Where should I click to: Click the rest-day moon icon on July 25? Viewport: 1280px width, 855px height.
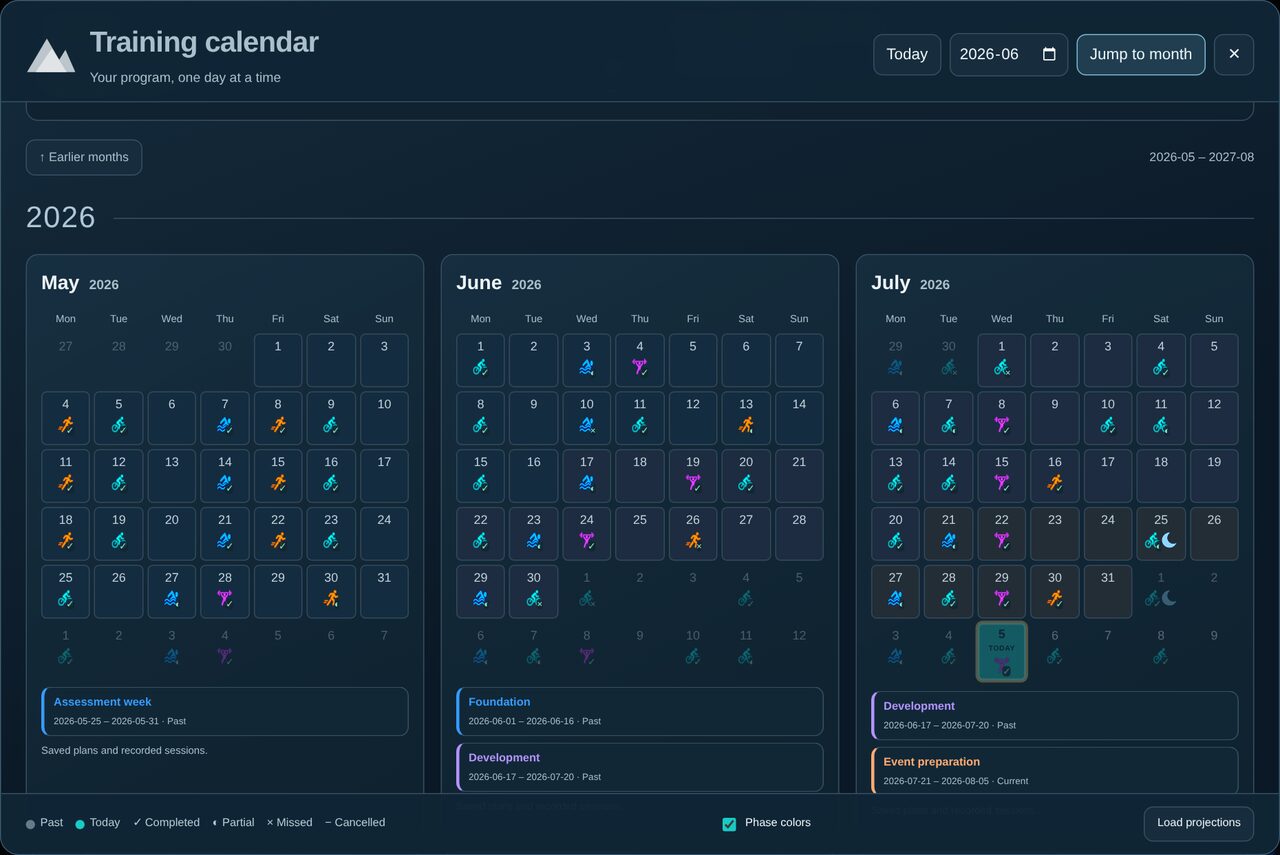click(x=1169, y=540)
